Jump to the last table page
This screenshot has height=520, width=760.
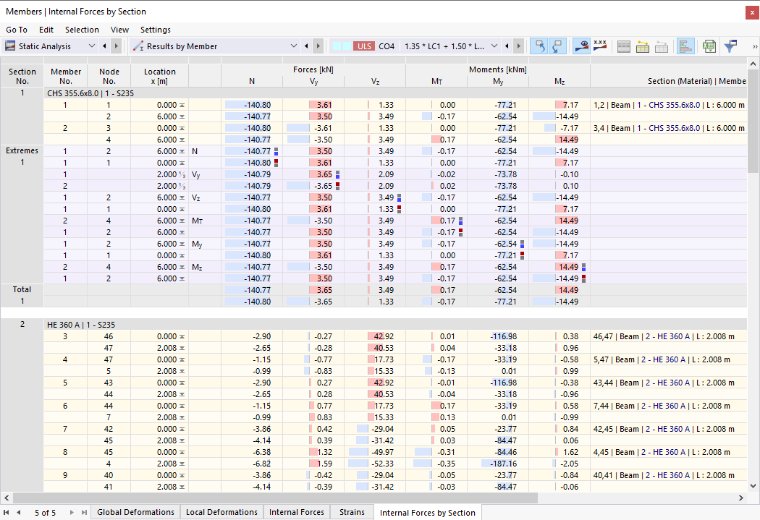tap(84, 512)
